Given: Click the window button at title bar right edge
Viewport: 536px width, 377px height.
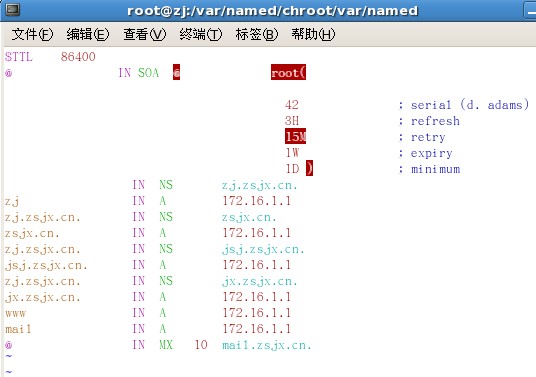Looking at the screenshot, I should click(530, 11).
